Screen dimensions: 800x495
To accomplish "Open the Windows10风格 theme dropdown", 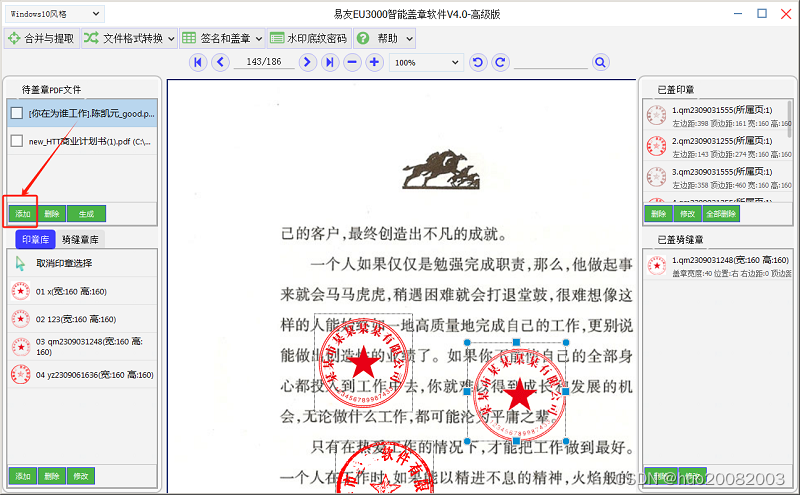I will point(55,14).
